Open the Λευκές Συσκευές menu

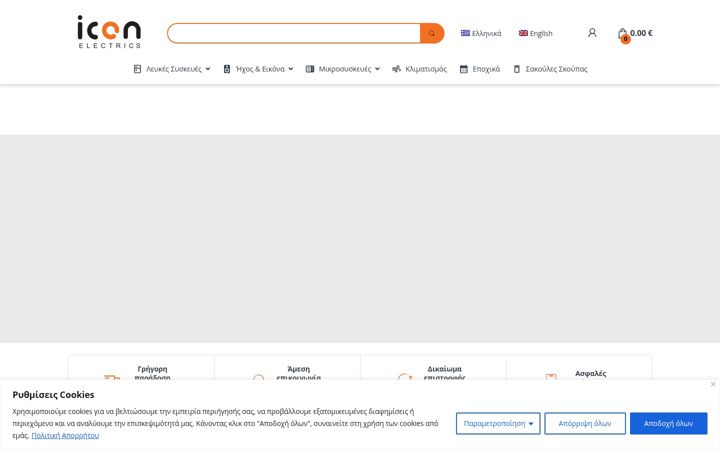[x=174, y=69]
